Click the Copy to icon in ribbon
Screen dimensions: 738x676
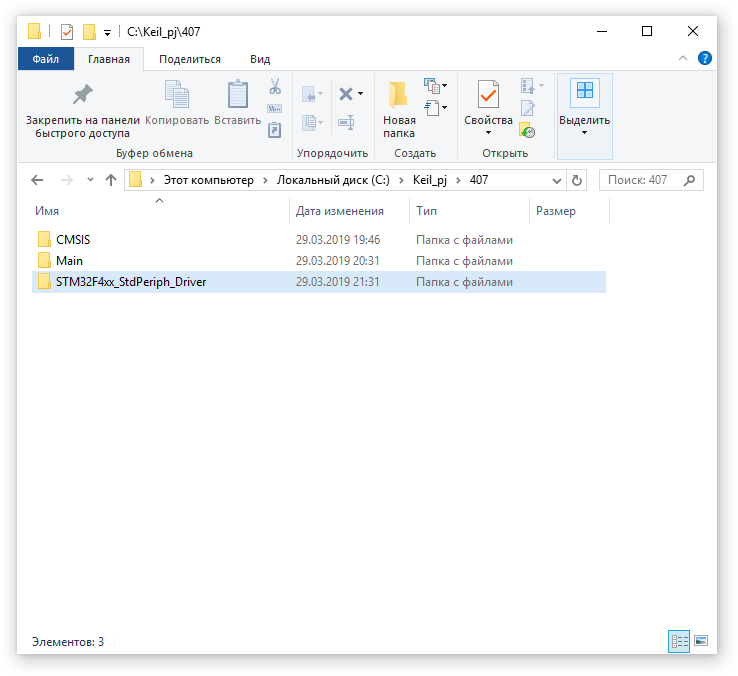[x=309, y=123]
